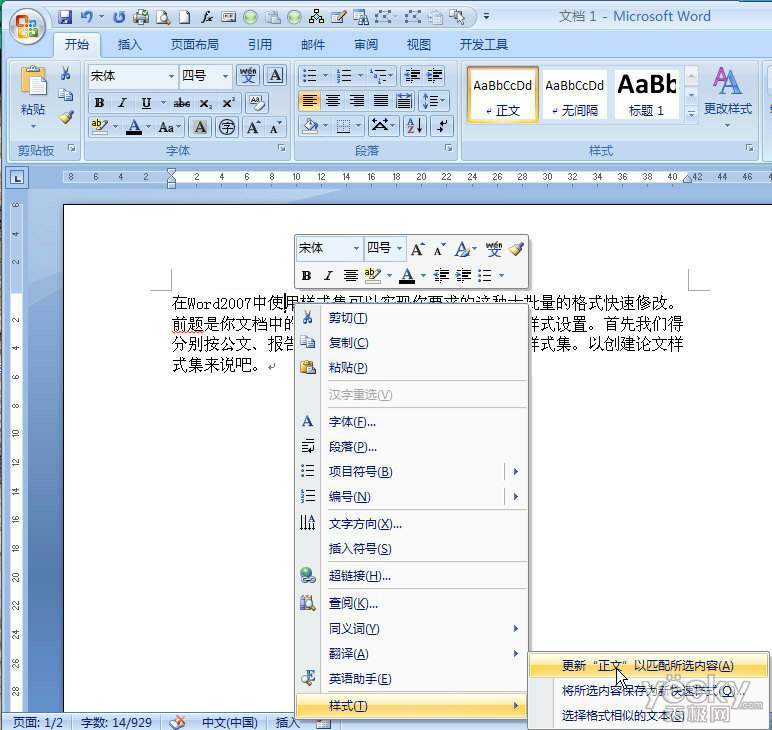Image resolution: width=772 pixels, height=730 pixels.
Task: Open the ribbon font name dropdown
Action: [171, 76]
